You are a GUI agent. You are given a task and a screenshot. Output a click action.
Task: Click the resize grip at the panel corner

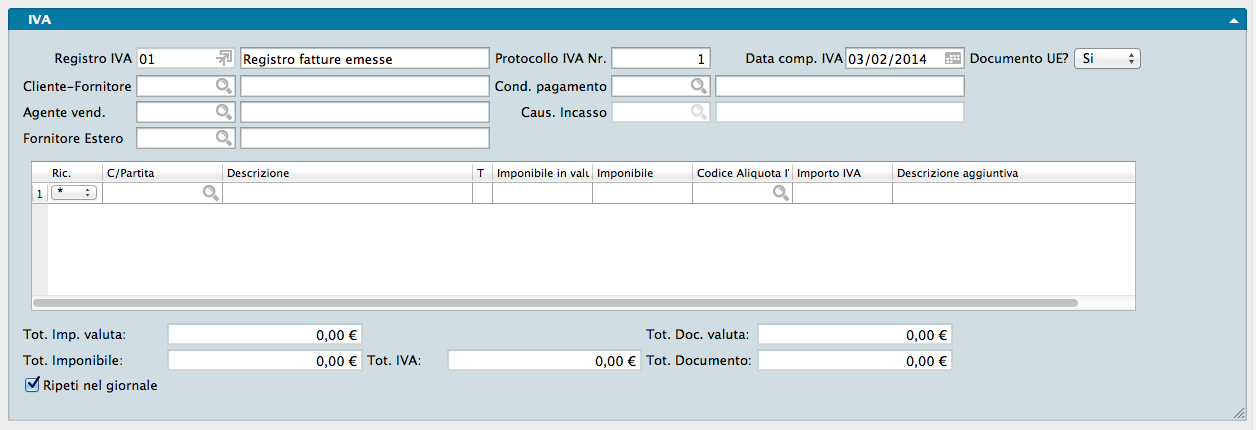point(1239,413)
